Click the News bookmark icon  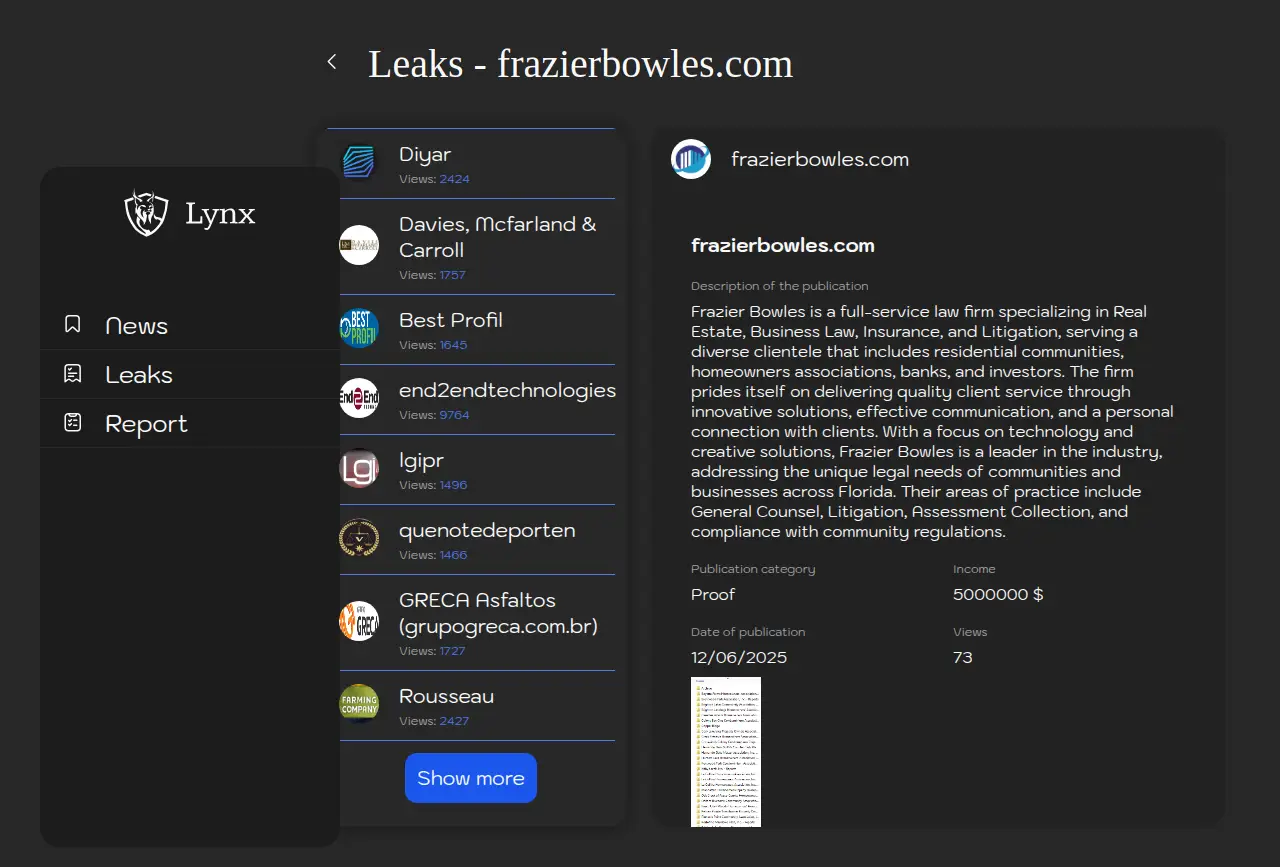[x=72, y=324]
